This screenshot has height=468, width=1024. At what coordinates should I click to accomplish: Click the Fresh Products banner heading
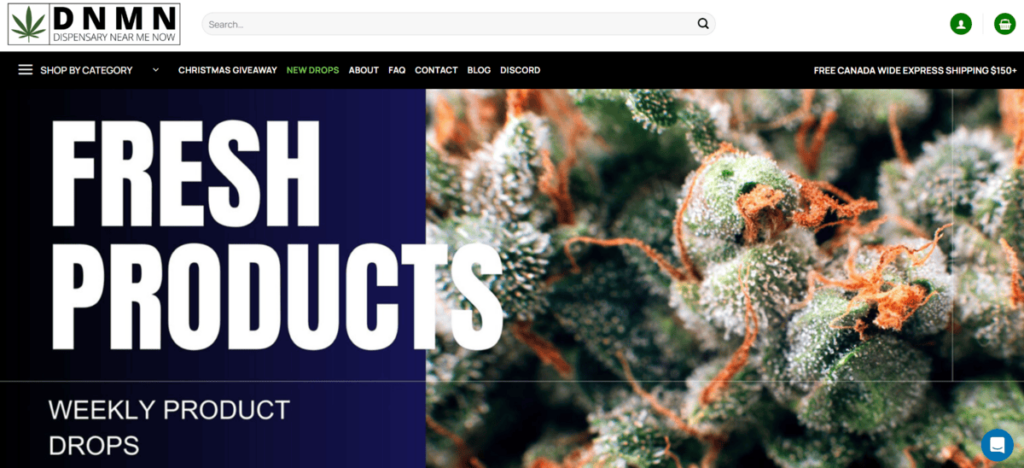pos(274,235)
